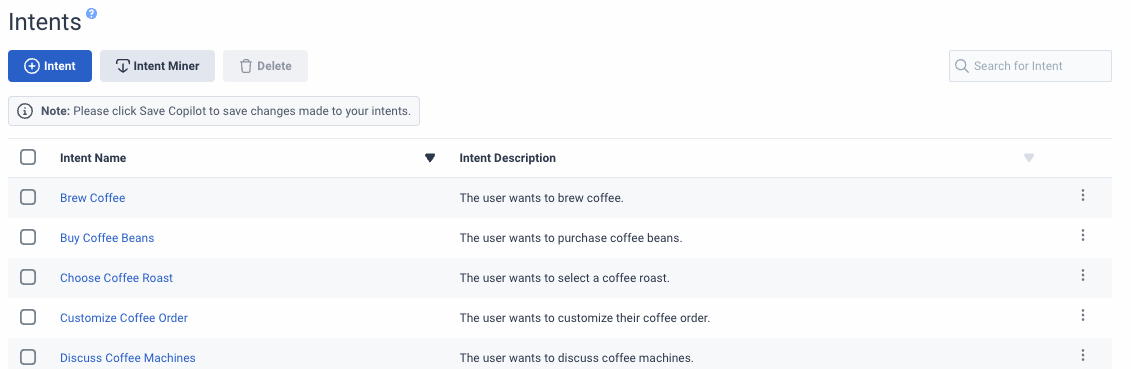The image size is (1131, 369).
Task: Focus the Search for Intent field
Action: click(x=1030, y=66)
